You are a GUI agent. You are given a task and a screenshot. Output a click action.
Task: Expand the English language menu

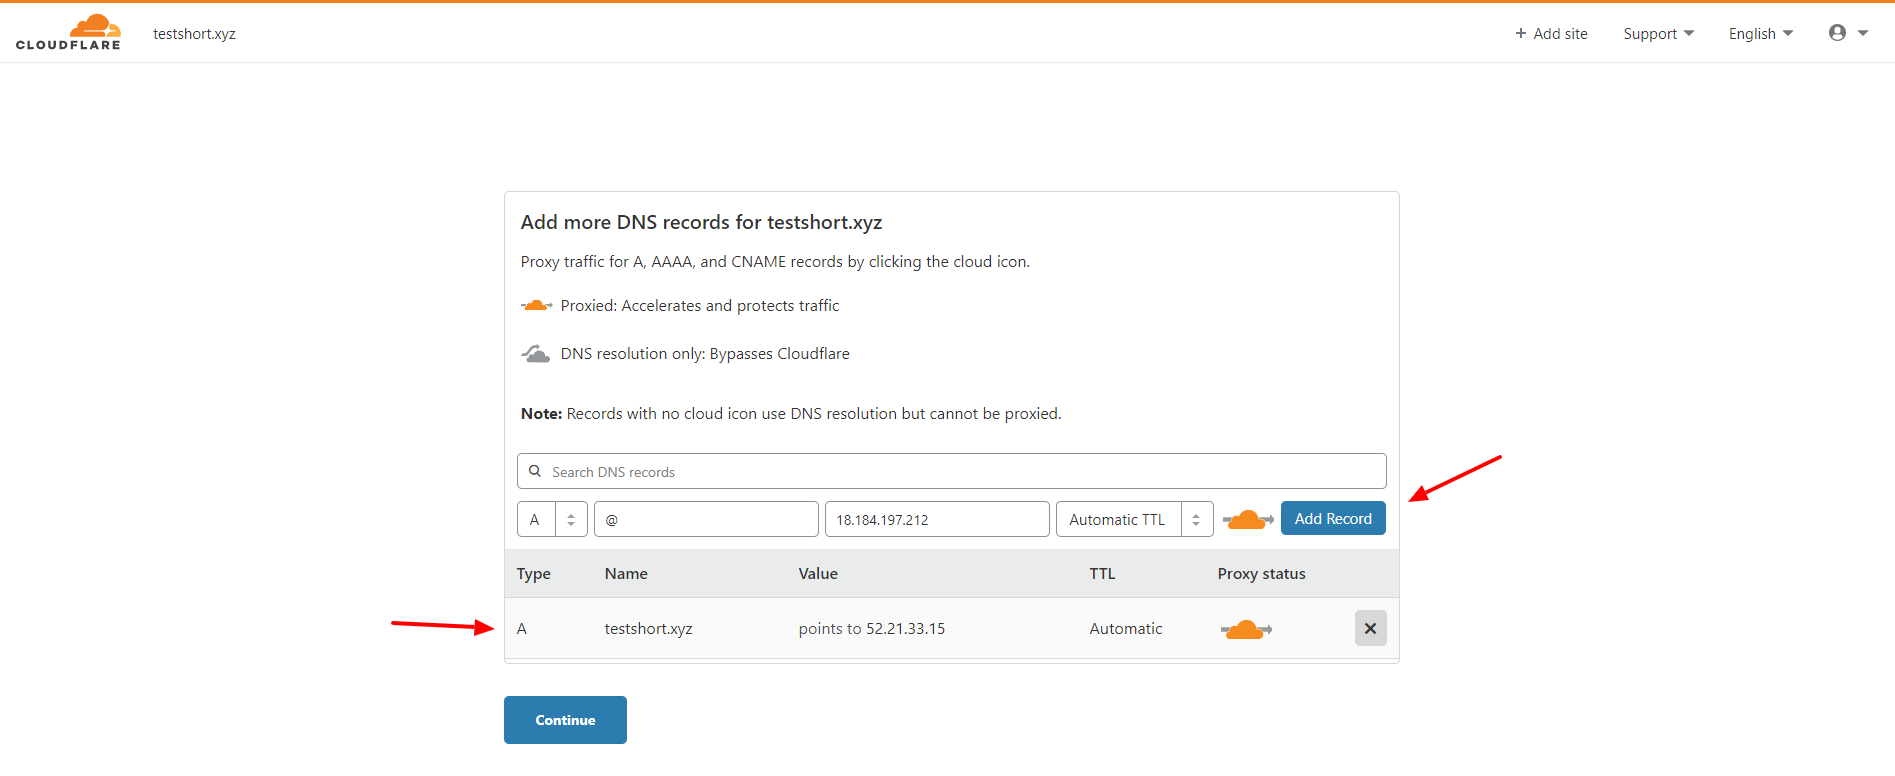pyautogui.click(x=1760, y=34)
